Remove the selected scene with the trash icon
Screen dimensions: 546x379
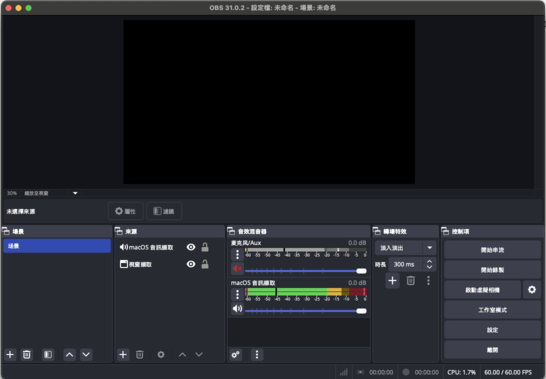[x=26, y=355]
